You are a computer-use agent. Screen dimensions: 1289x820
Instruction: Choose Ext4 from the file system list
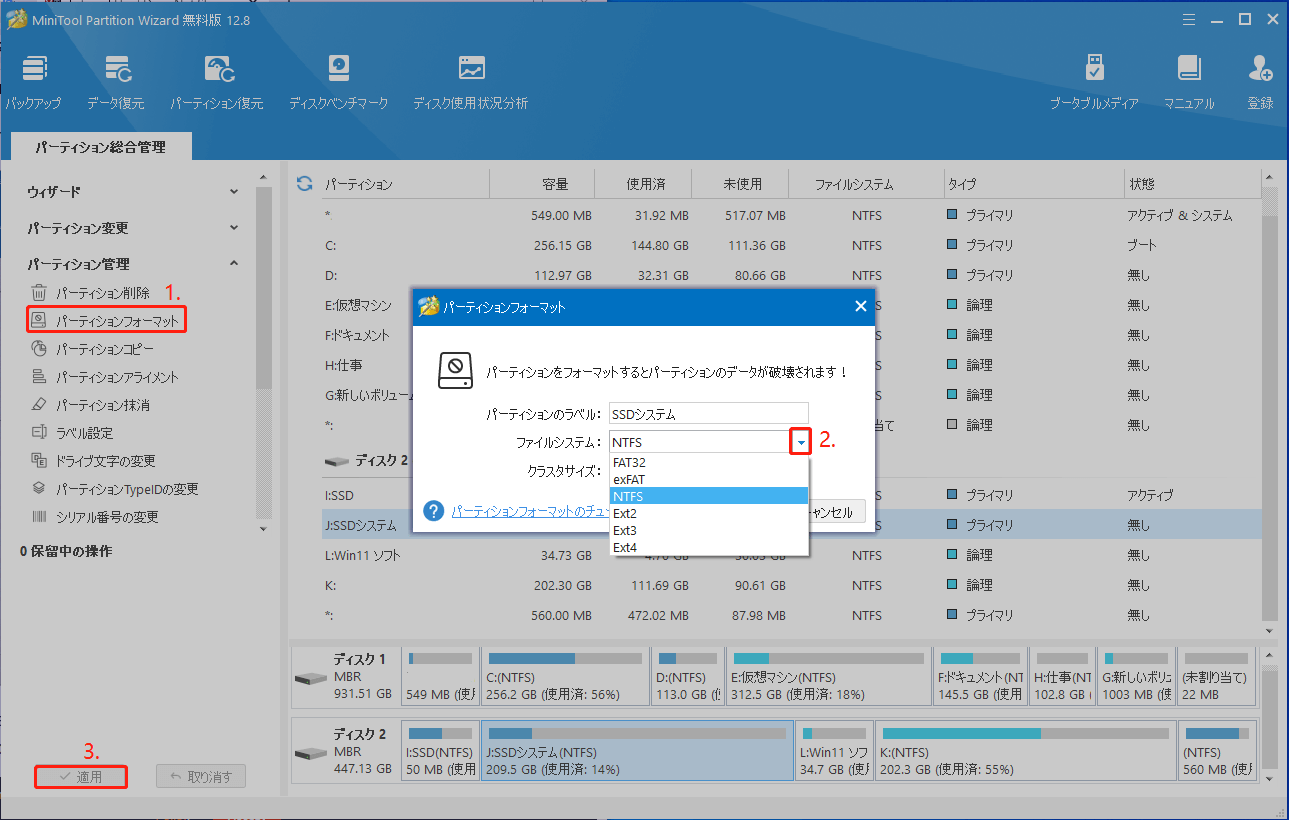pos(708,547)
